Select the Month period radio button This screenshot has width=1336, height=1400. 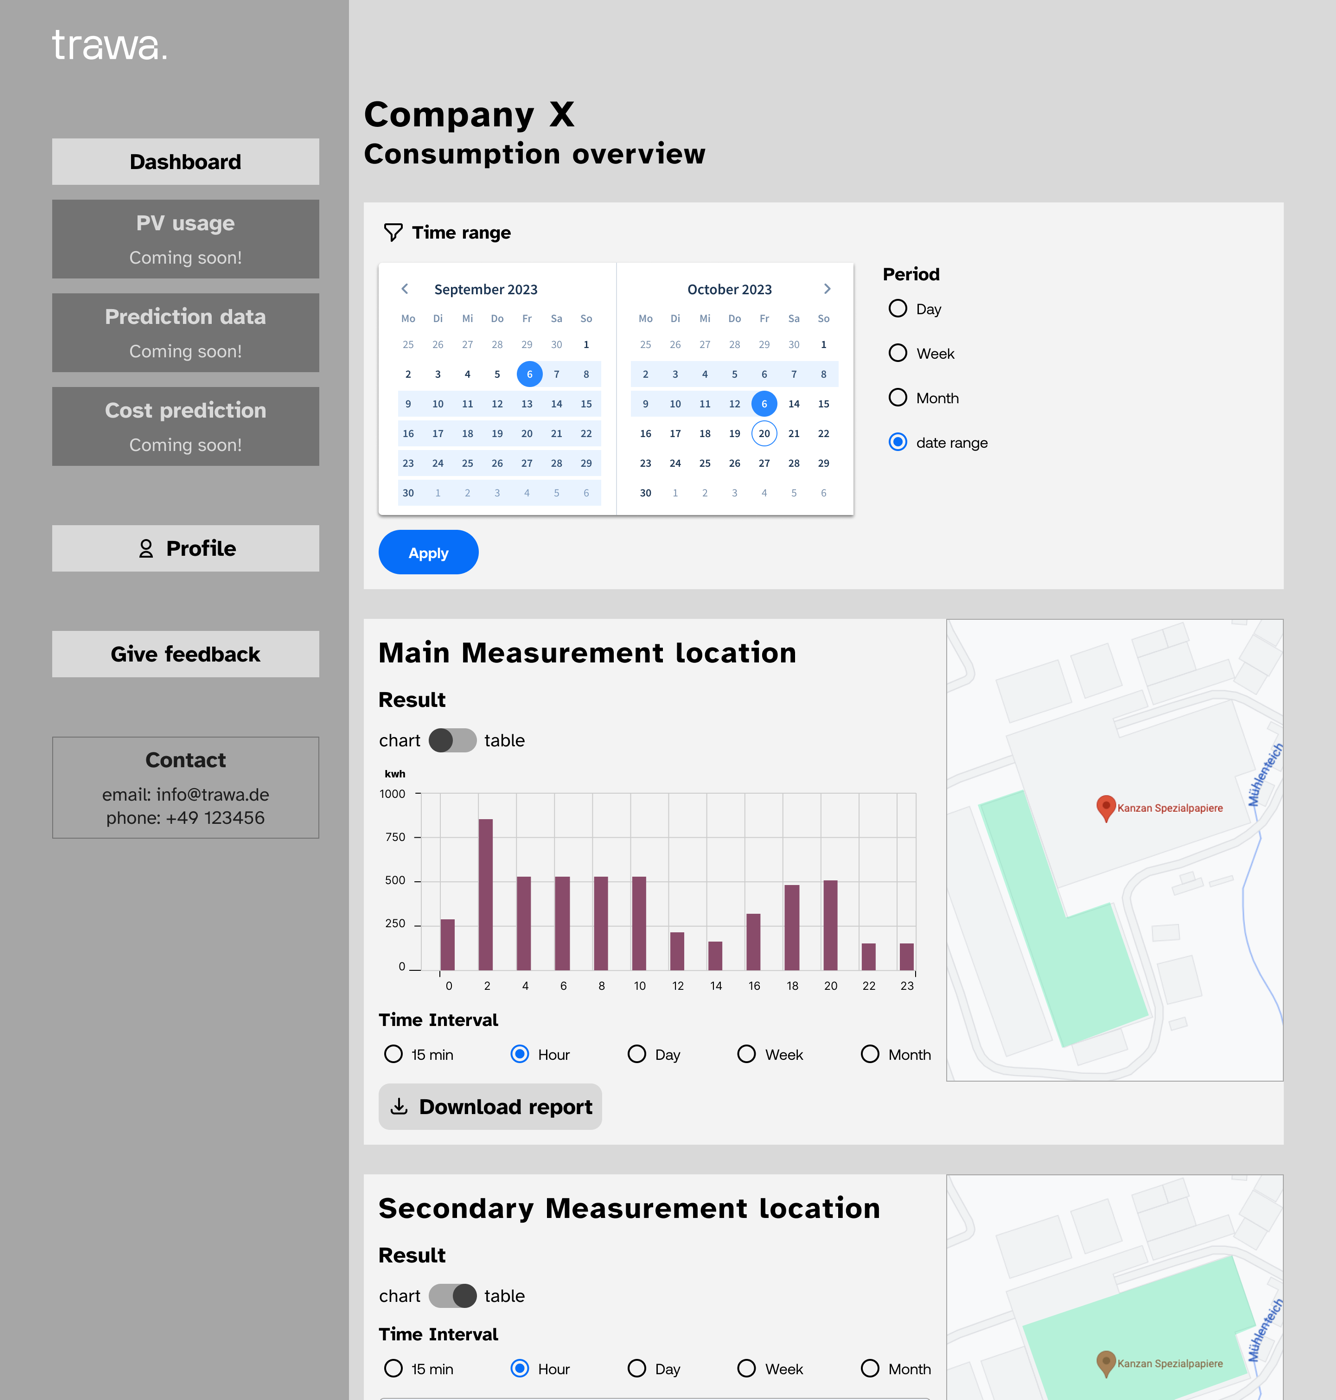point(898,398)
